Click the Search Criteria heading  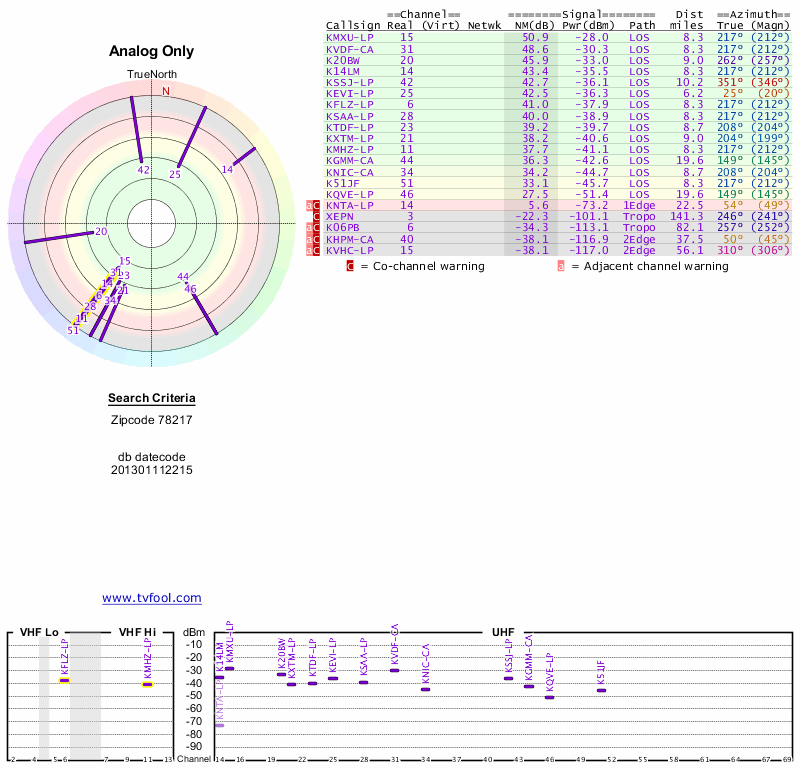[151, 399]
